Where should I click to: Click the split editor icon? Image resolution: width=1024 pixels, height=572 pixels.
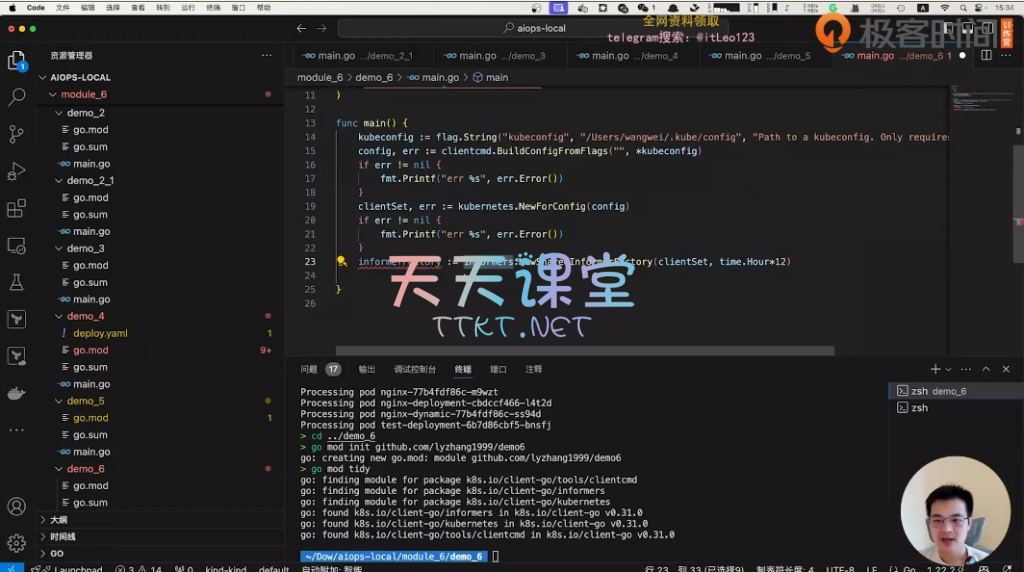point(986,56)
